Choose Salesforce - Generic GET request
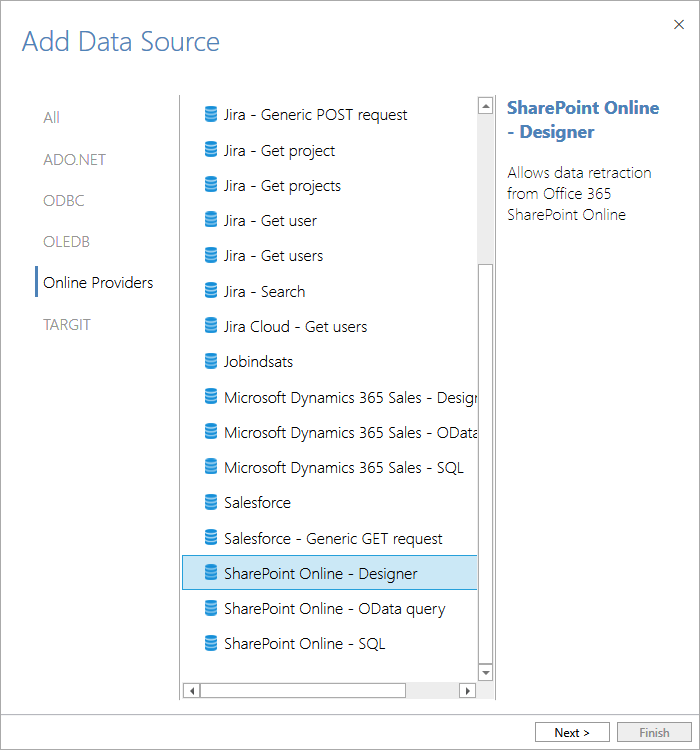 point(329,538)
